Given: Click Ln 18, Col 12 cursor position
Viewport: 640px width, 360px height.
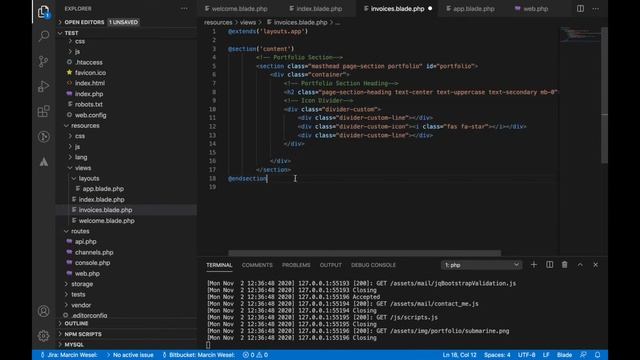Looking at the screenshot, I should 460,355.
